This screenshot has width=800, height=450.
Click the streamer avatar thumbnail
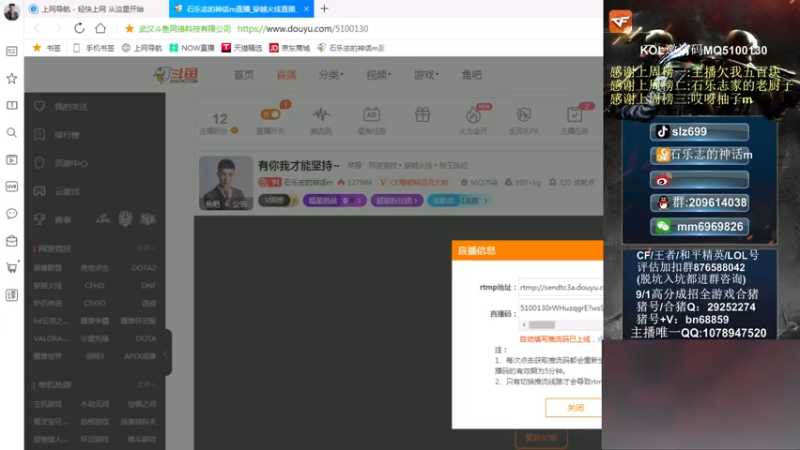coord(226,183)
